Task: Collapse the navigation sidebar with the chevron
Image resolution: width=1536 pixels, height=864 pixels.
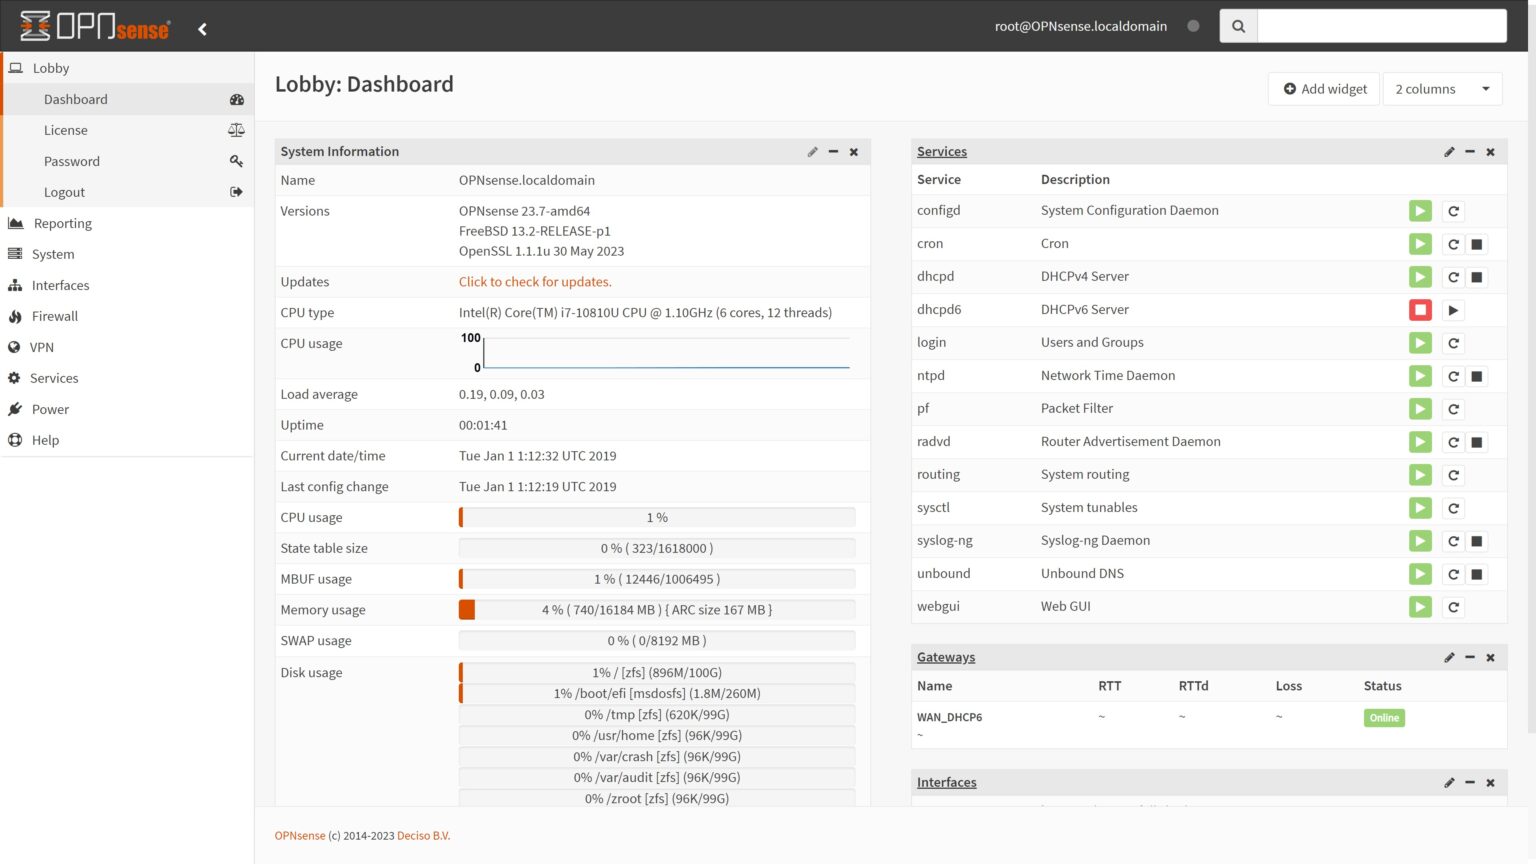Action: (x=202, y=29)
